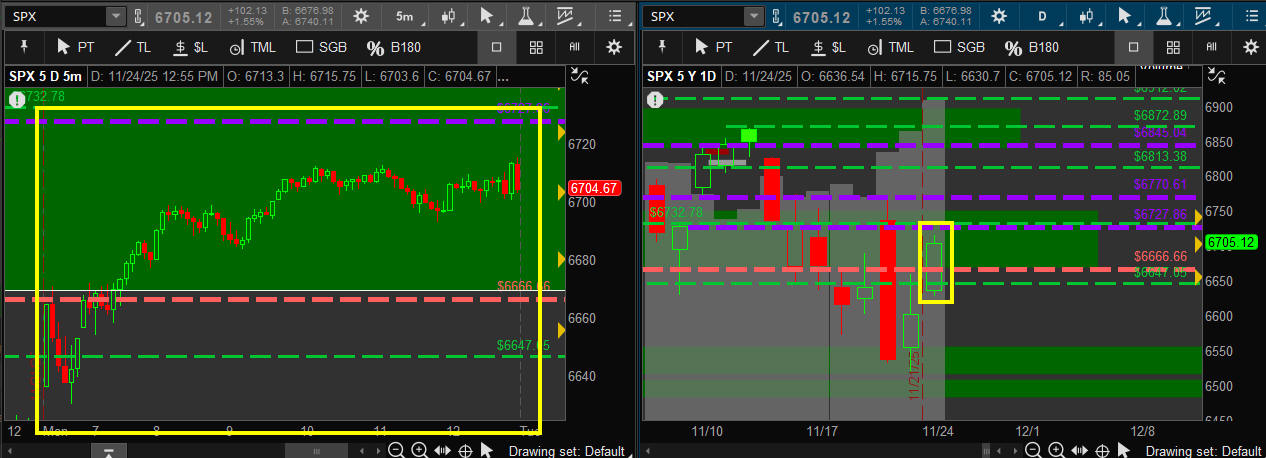Select the TML time level tool in left chart
The image size is (1266, 458).
[252, 47]
